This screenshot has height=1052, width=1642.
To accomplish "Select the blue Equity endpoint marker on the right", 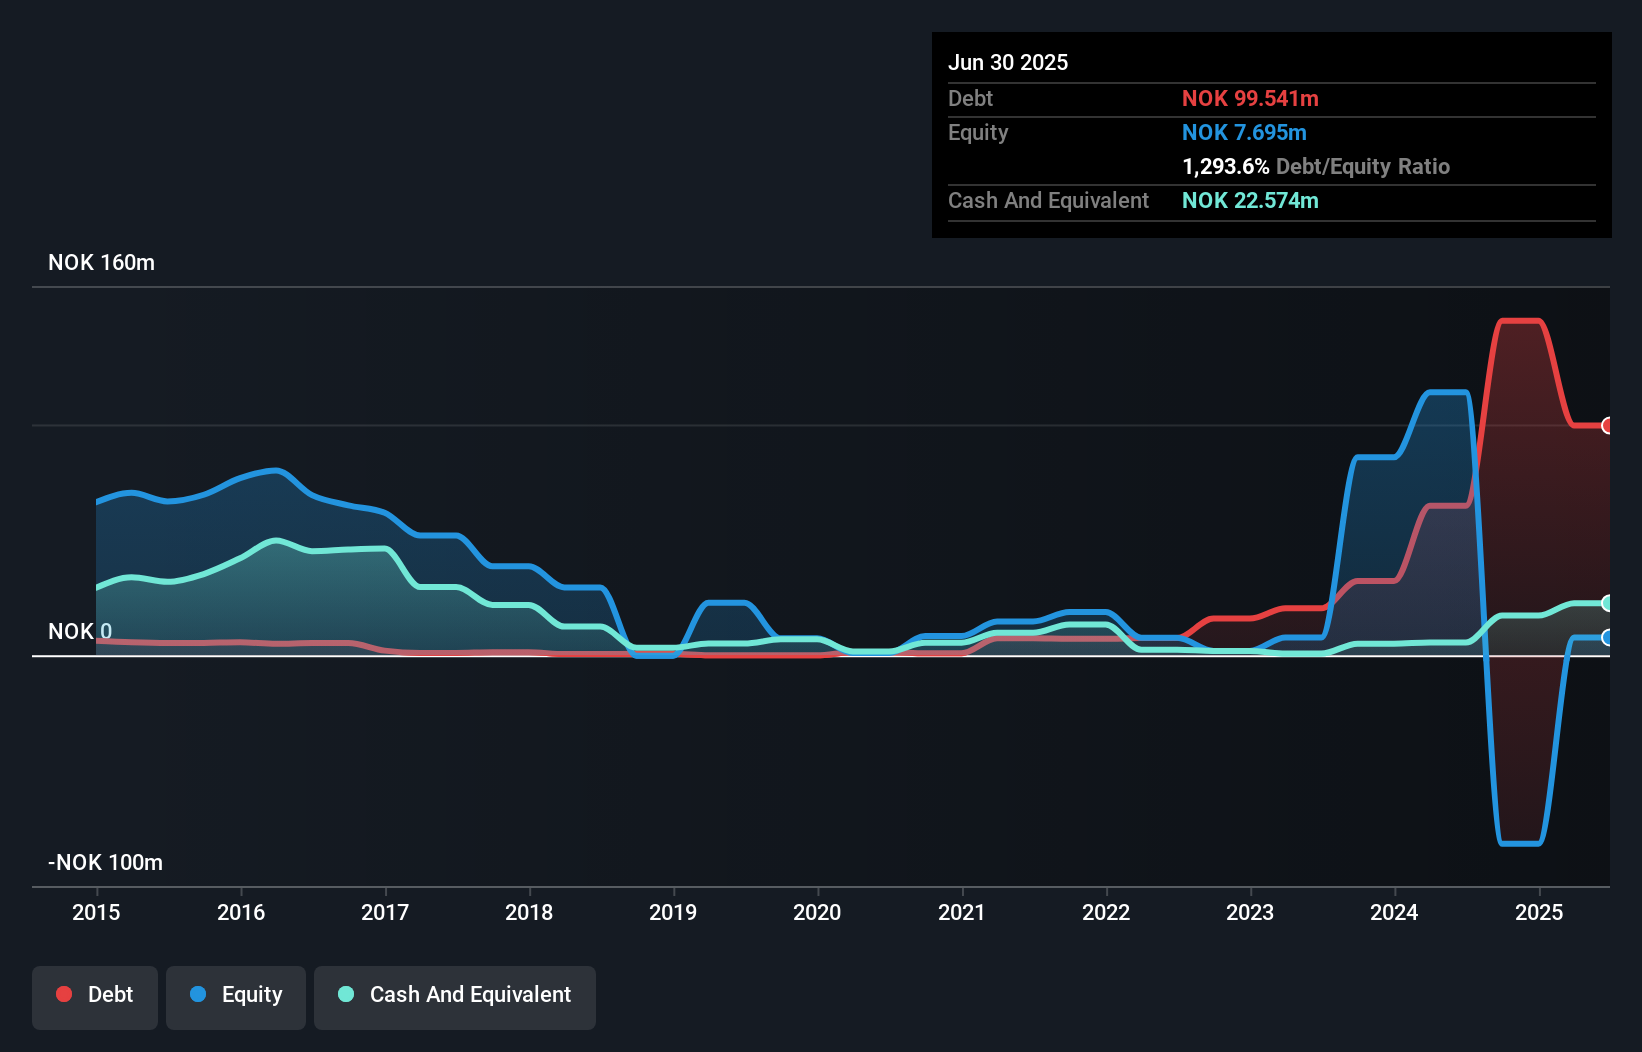I will tap(1608, 637).
